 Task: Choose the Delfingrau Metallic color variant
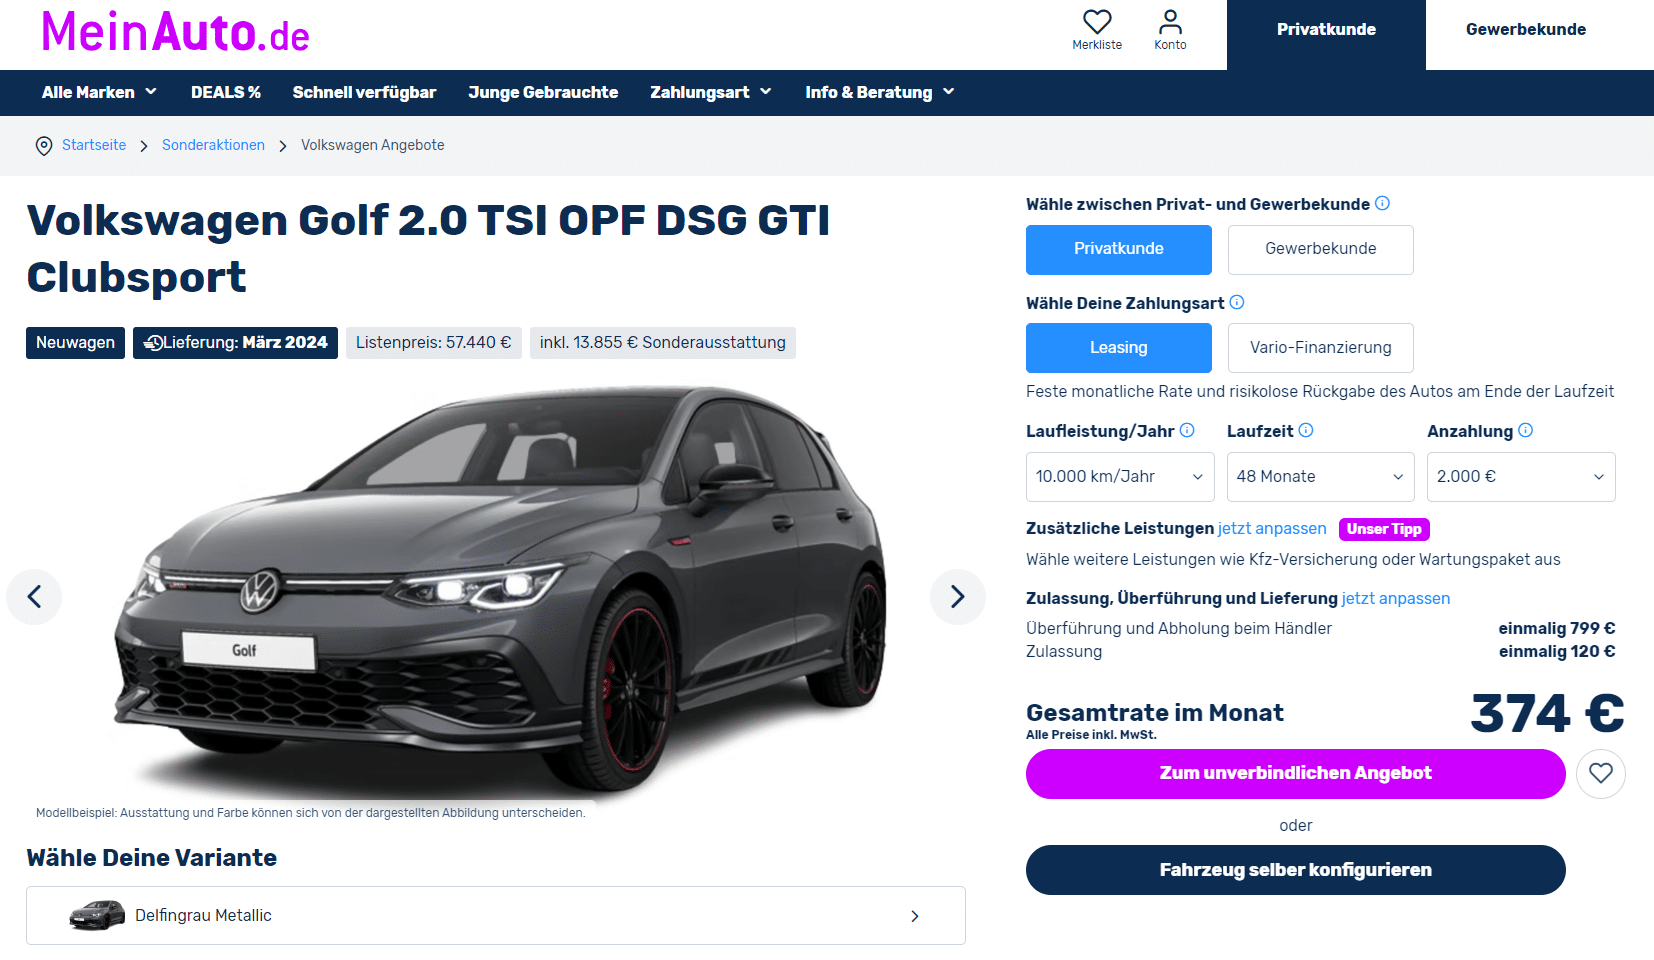click(x=495, y=915)
